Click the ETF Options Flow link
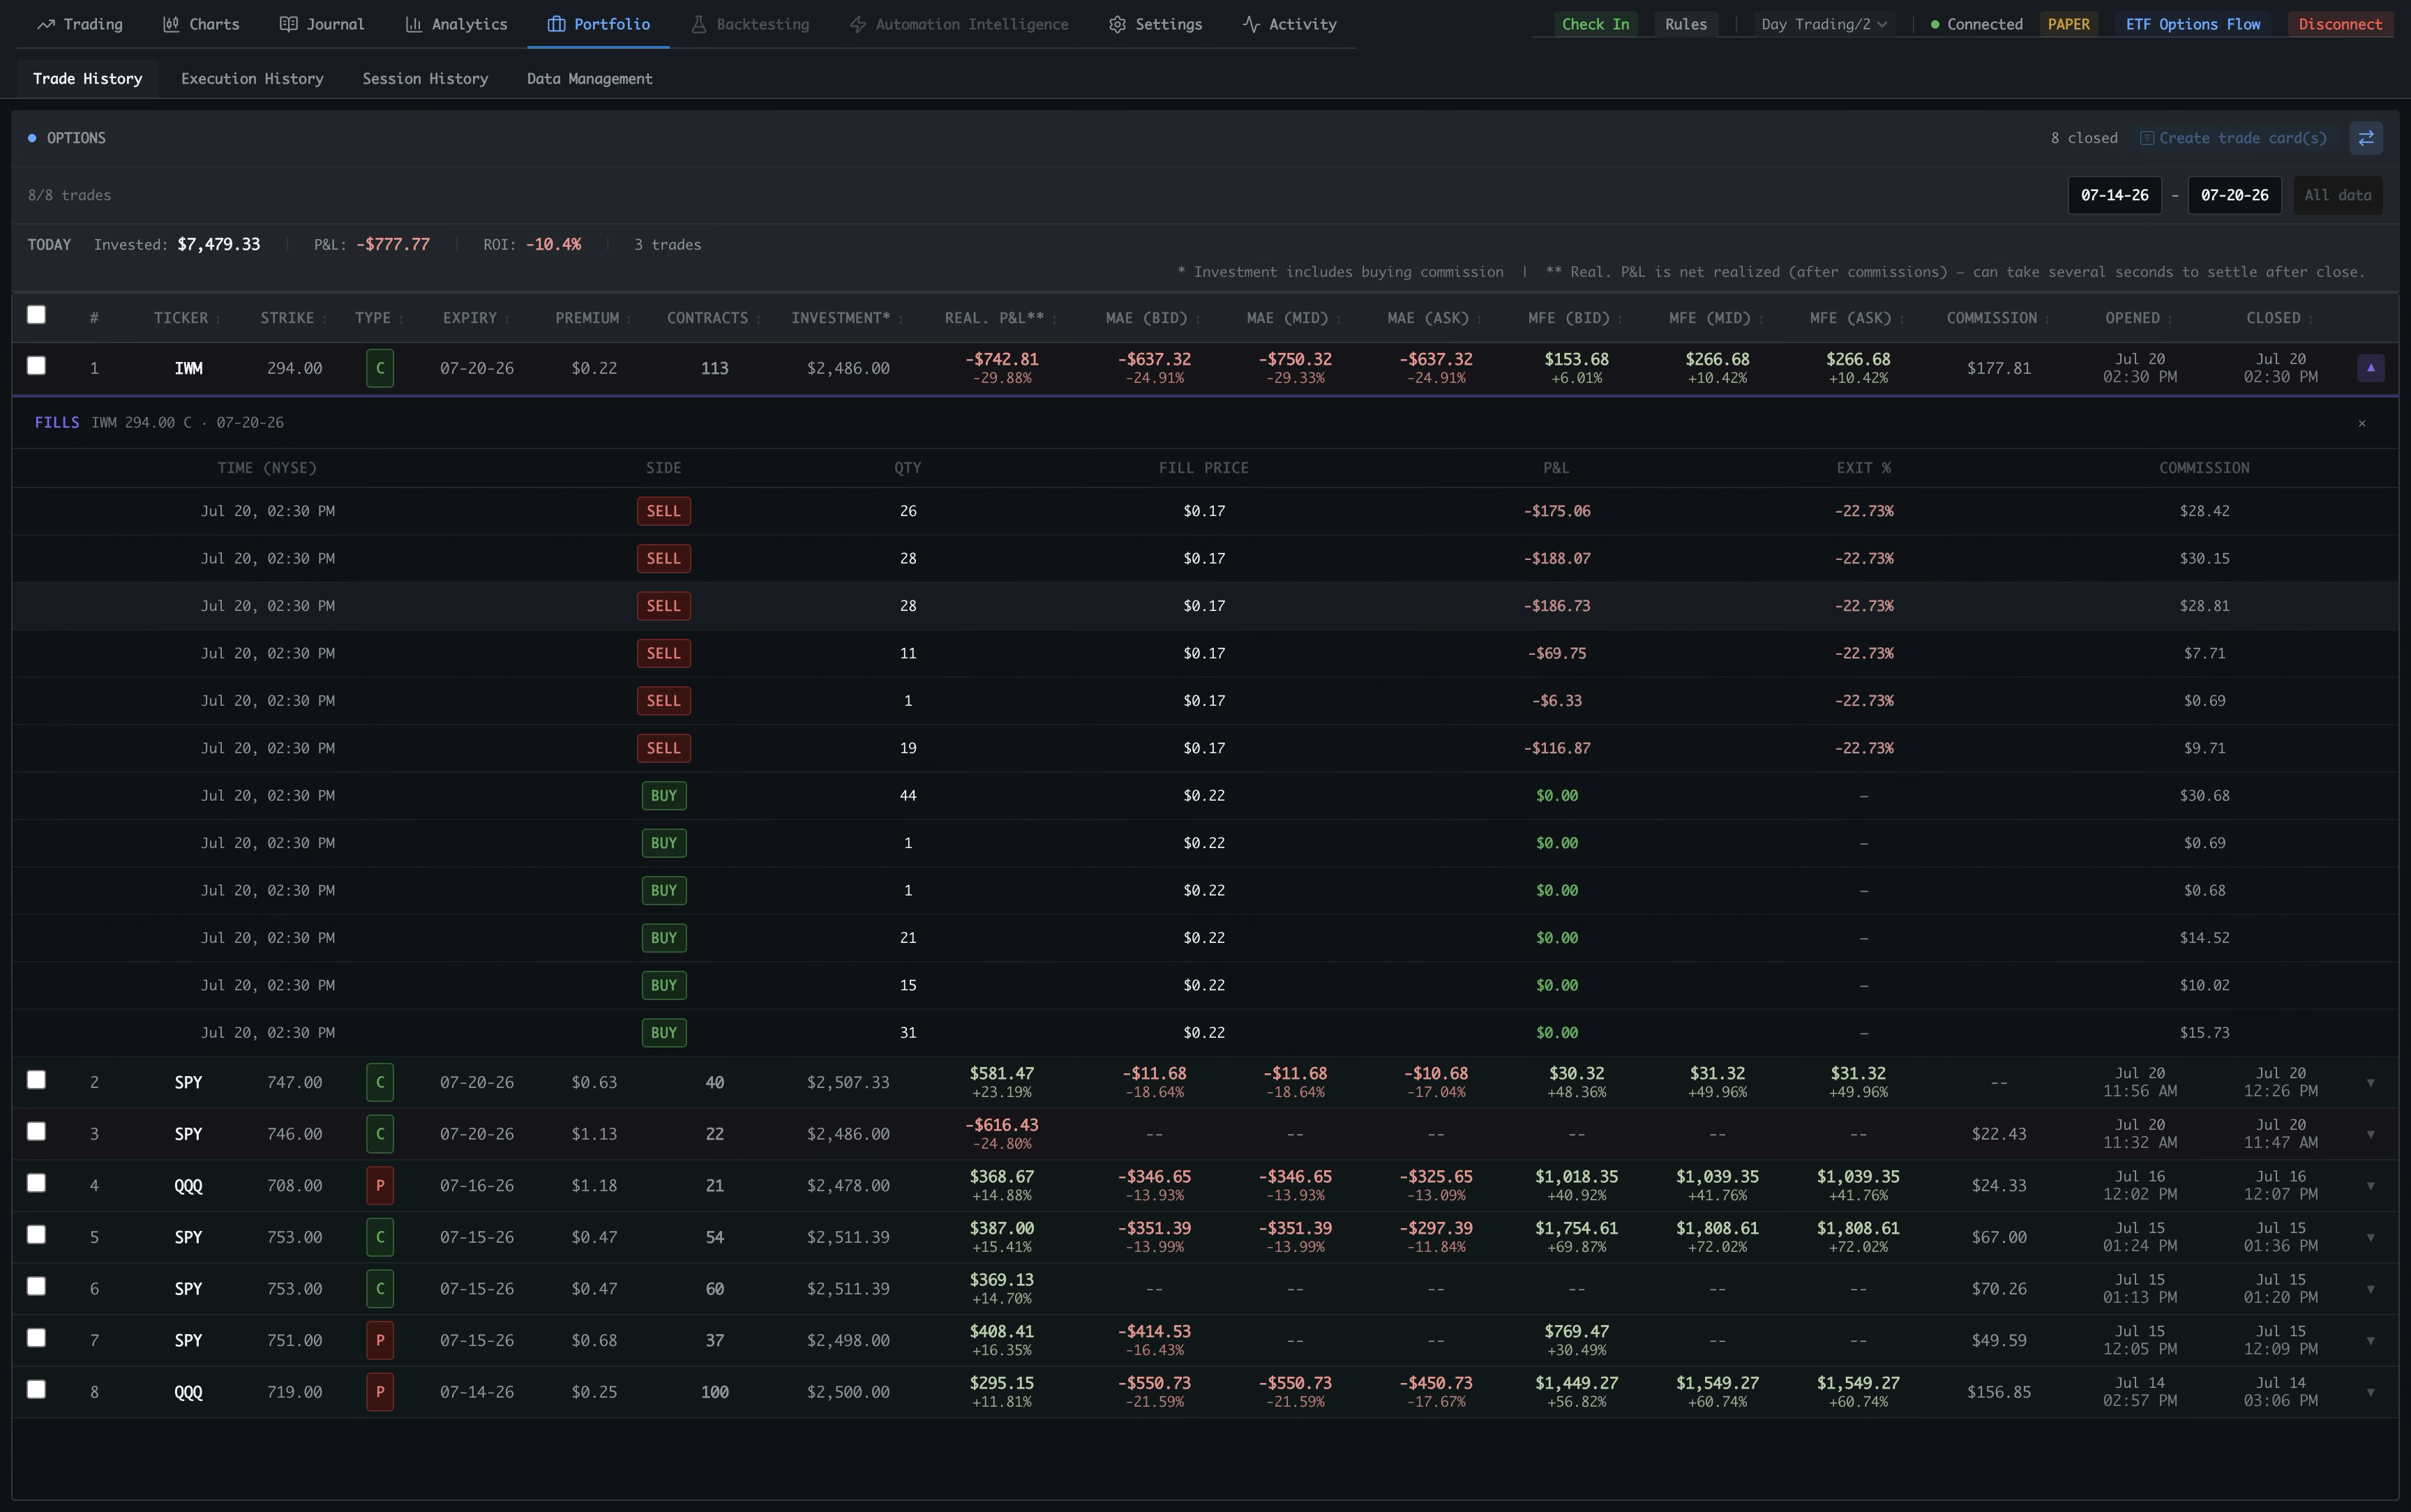The height and width of the screenshot is (1512, 2411). point(2192,24)
